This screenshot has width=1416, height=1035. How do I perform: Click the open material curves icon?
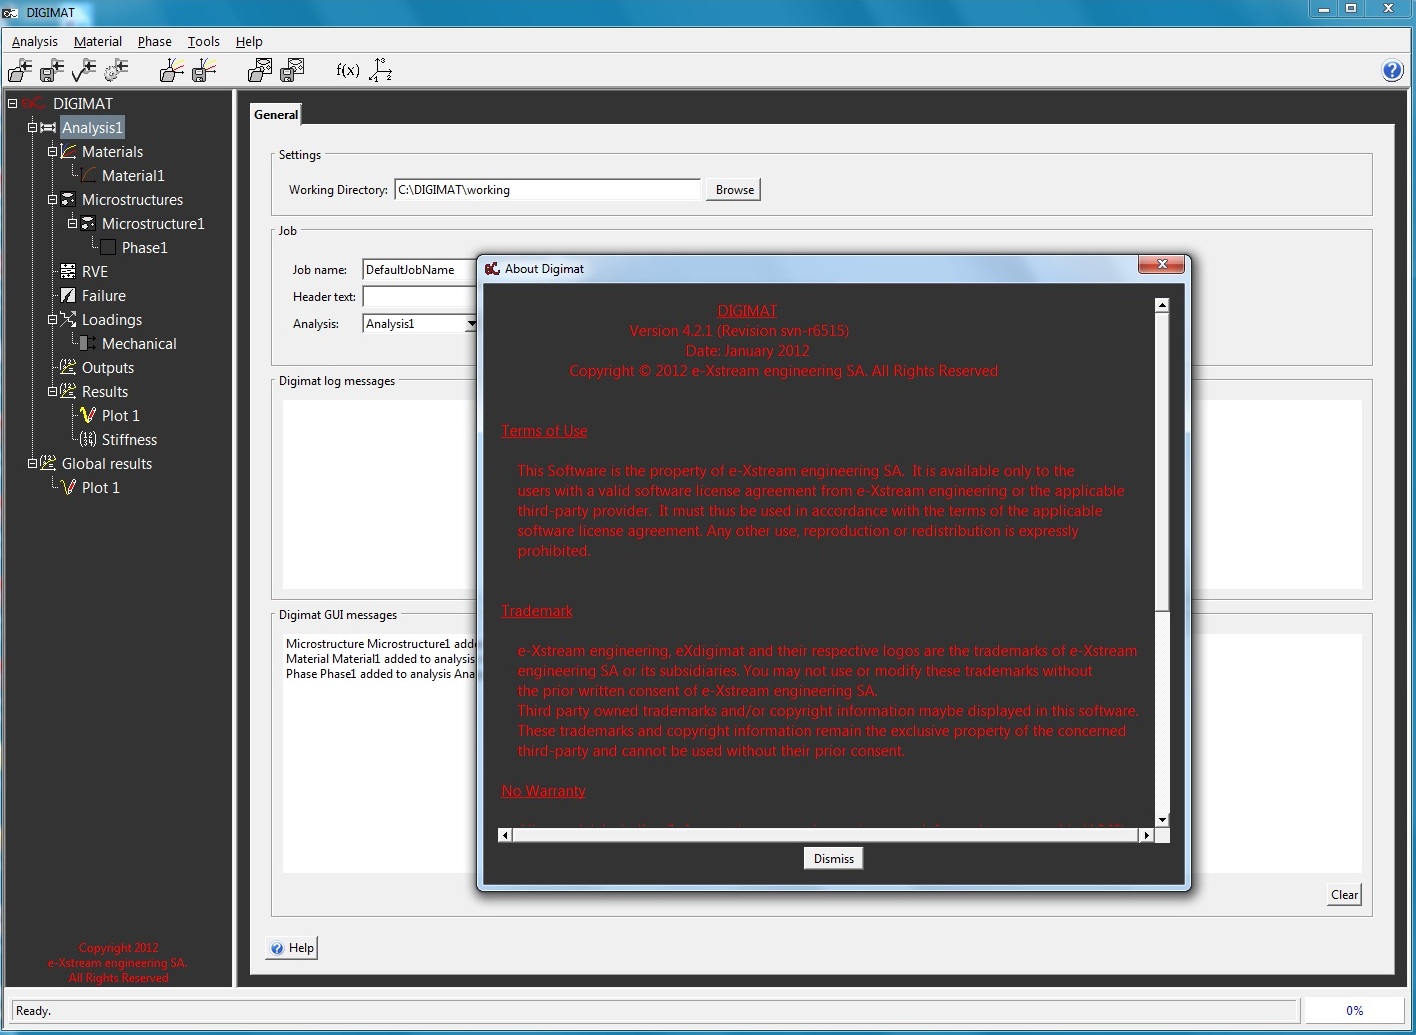pos(172,70)
